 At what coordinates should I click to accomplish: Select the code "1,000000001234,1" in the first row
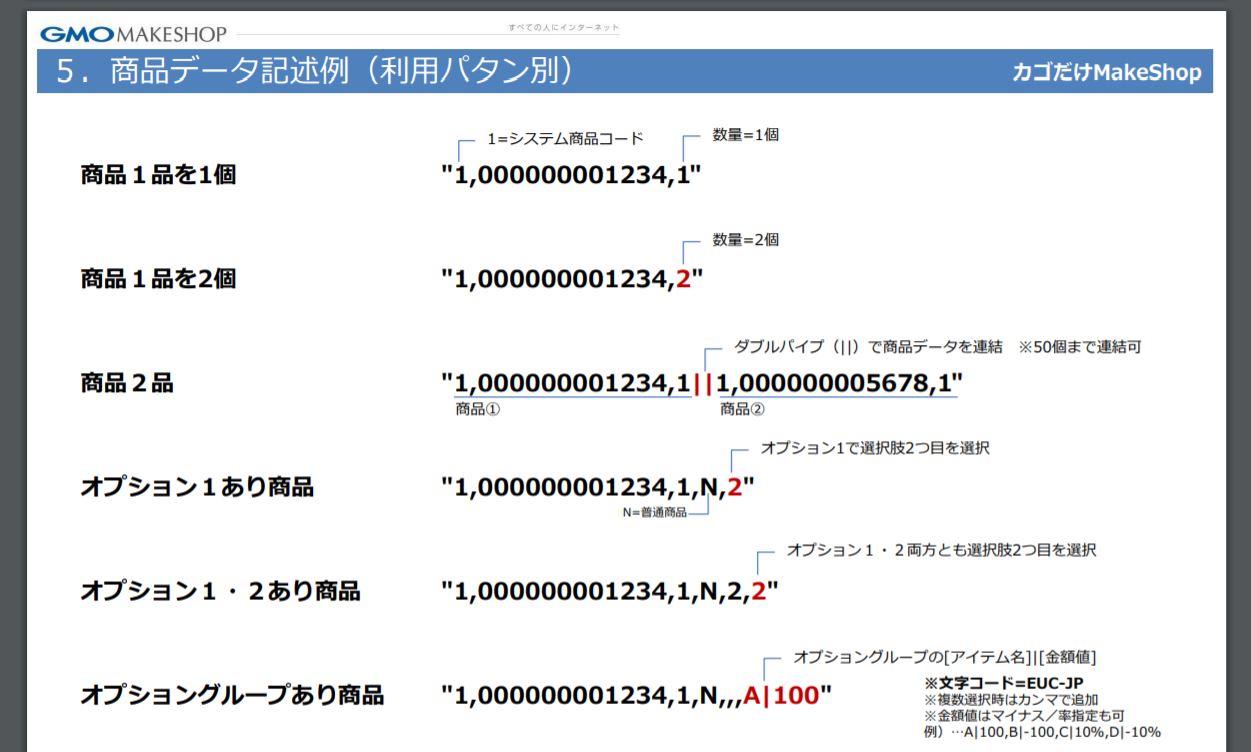pos(571,175)
